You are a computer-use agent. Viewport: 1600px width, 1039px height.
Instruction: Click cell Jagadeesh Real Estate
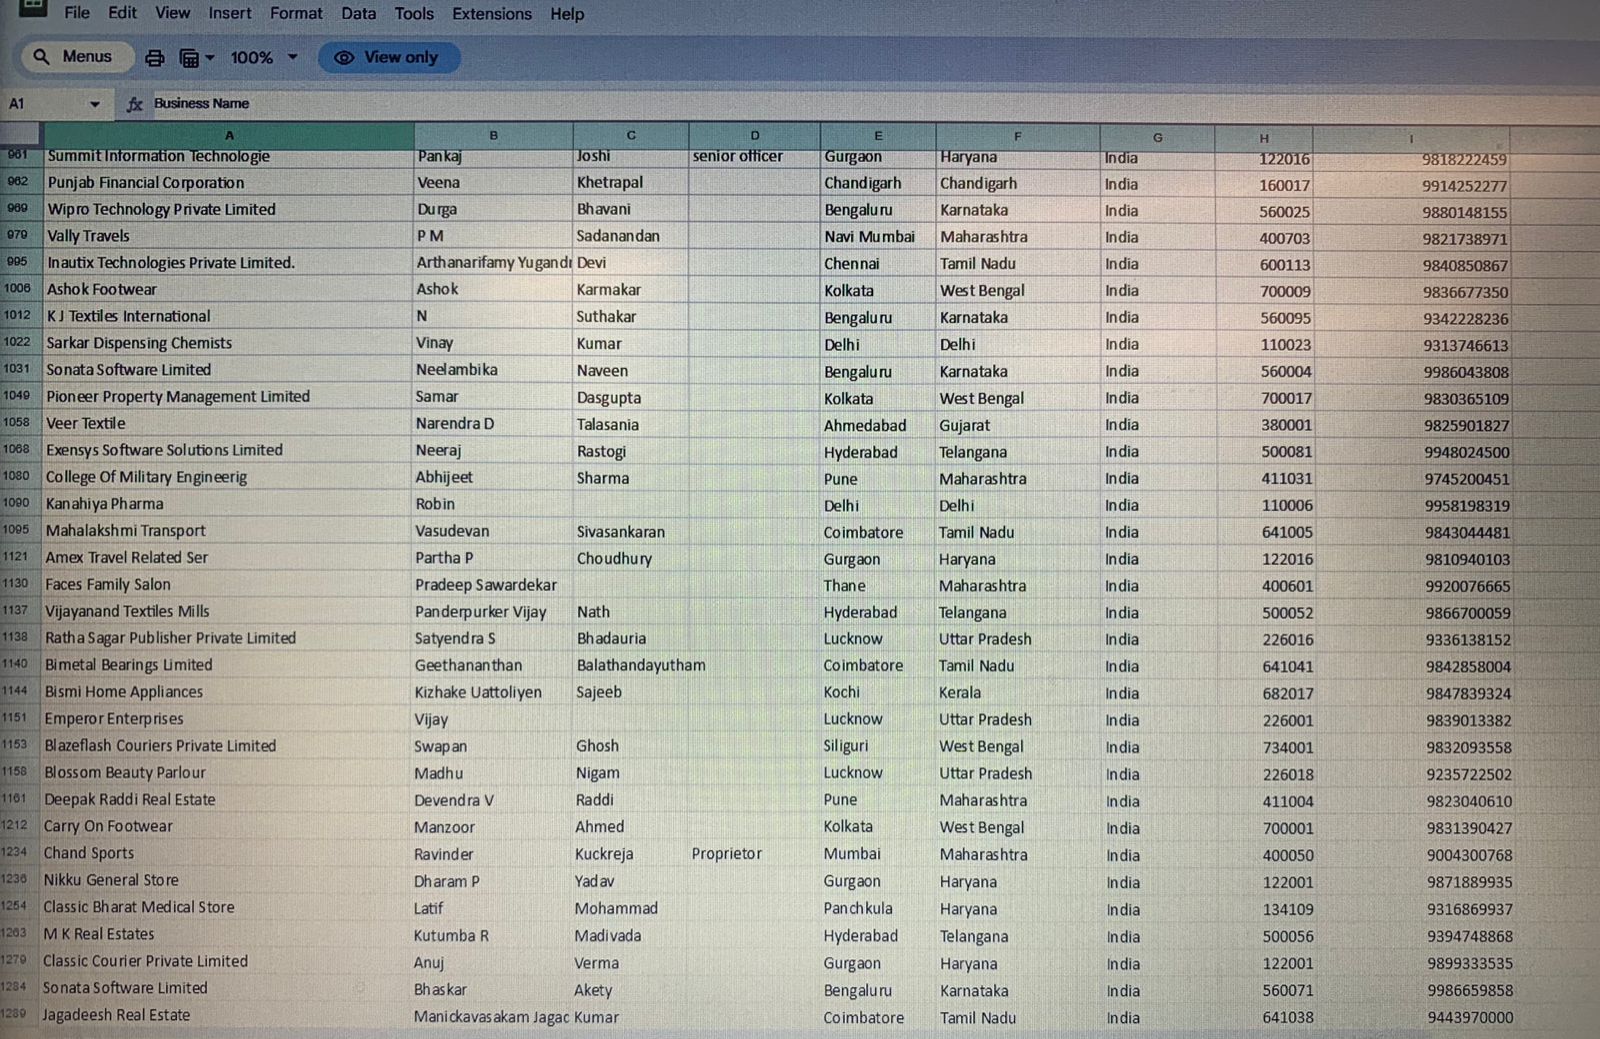115,1014
